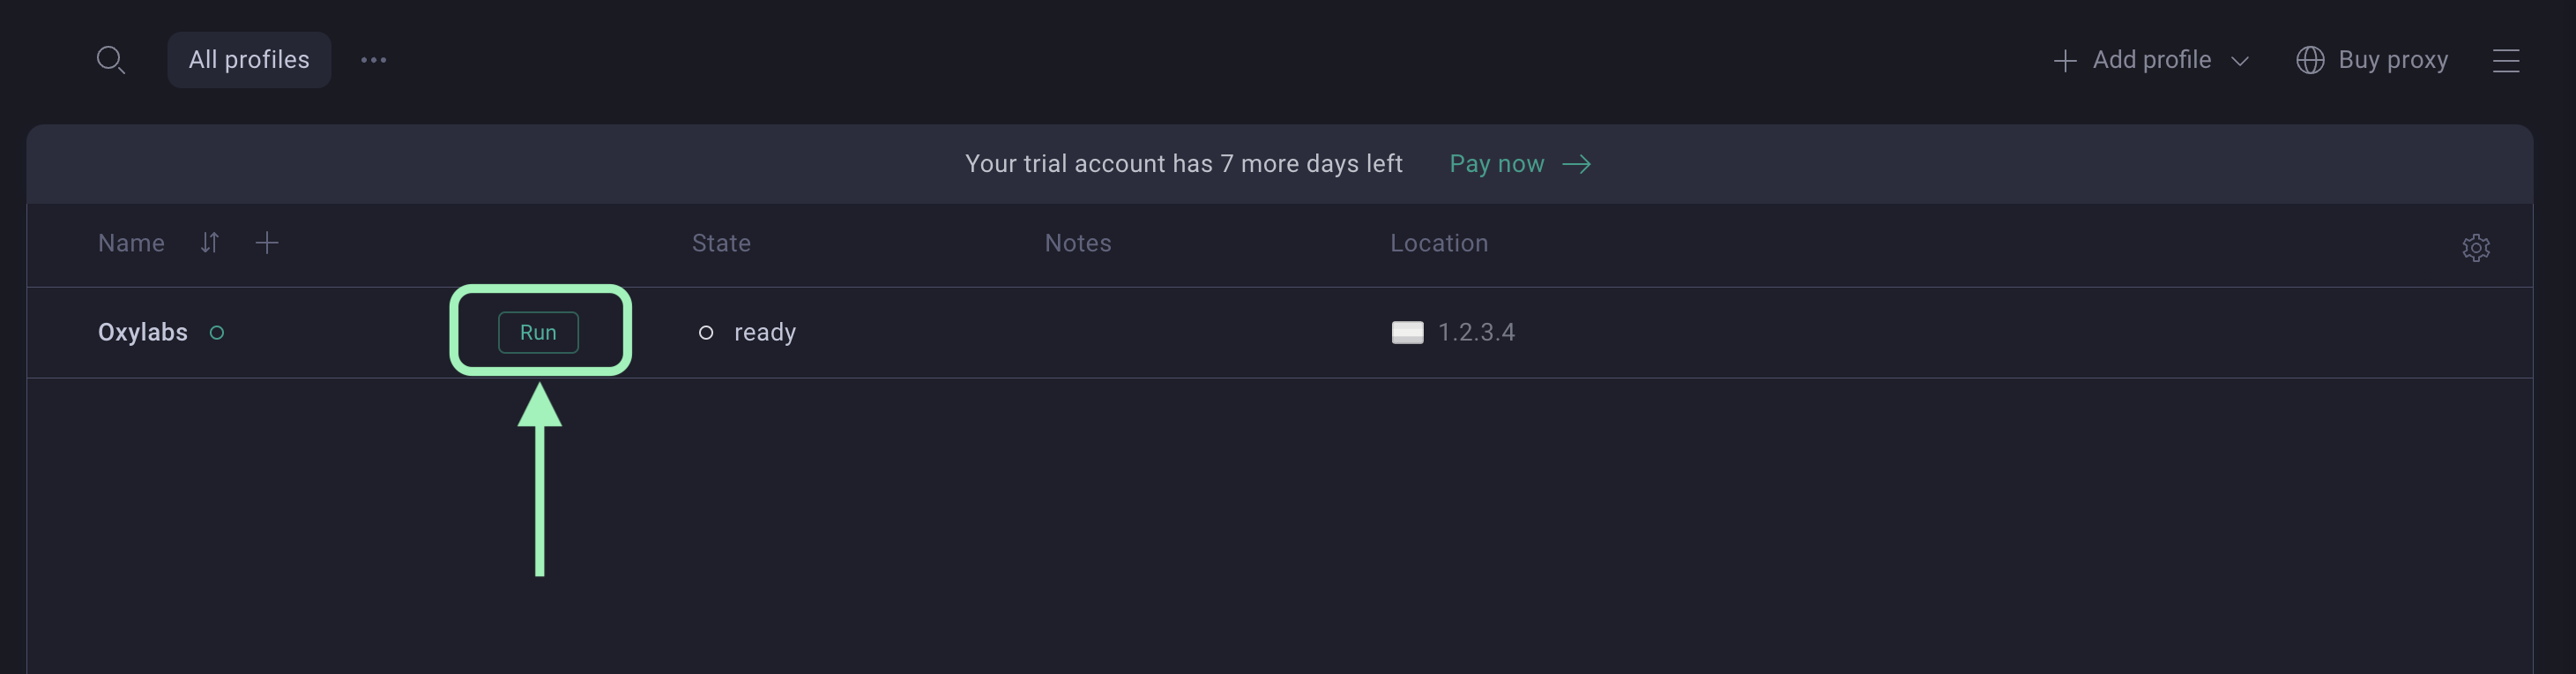2576x674 pixels.
Task: Click the Name column header
Action: [131, 243]
